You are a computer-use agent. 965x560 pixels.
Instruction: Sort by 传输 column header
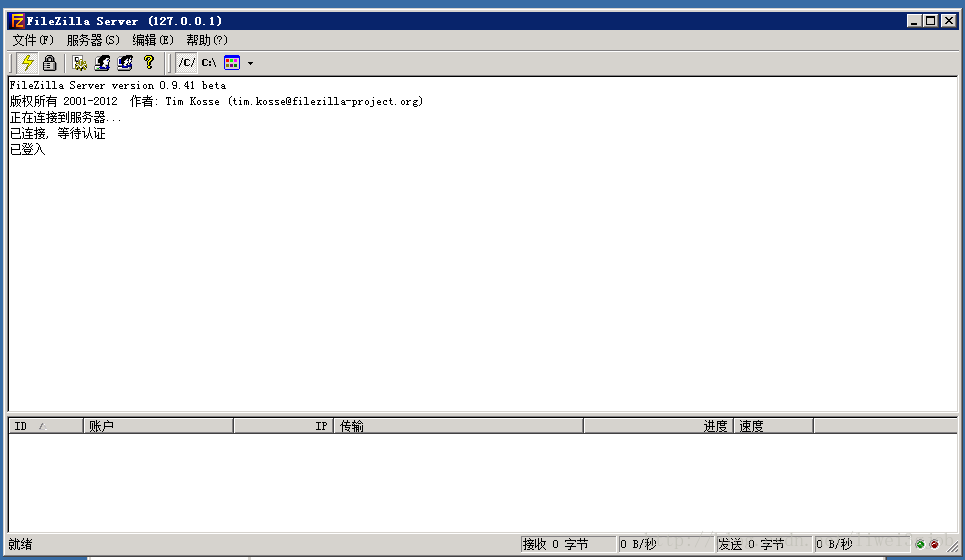point(458,426)
